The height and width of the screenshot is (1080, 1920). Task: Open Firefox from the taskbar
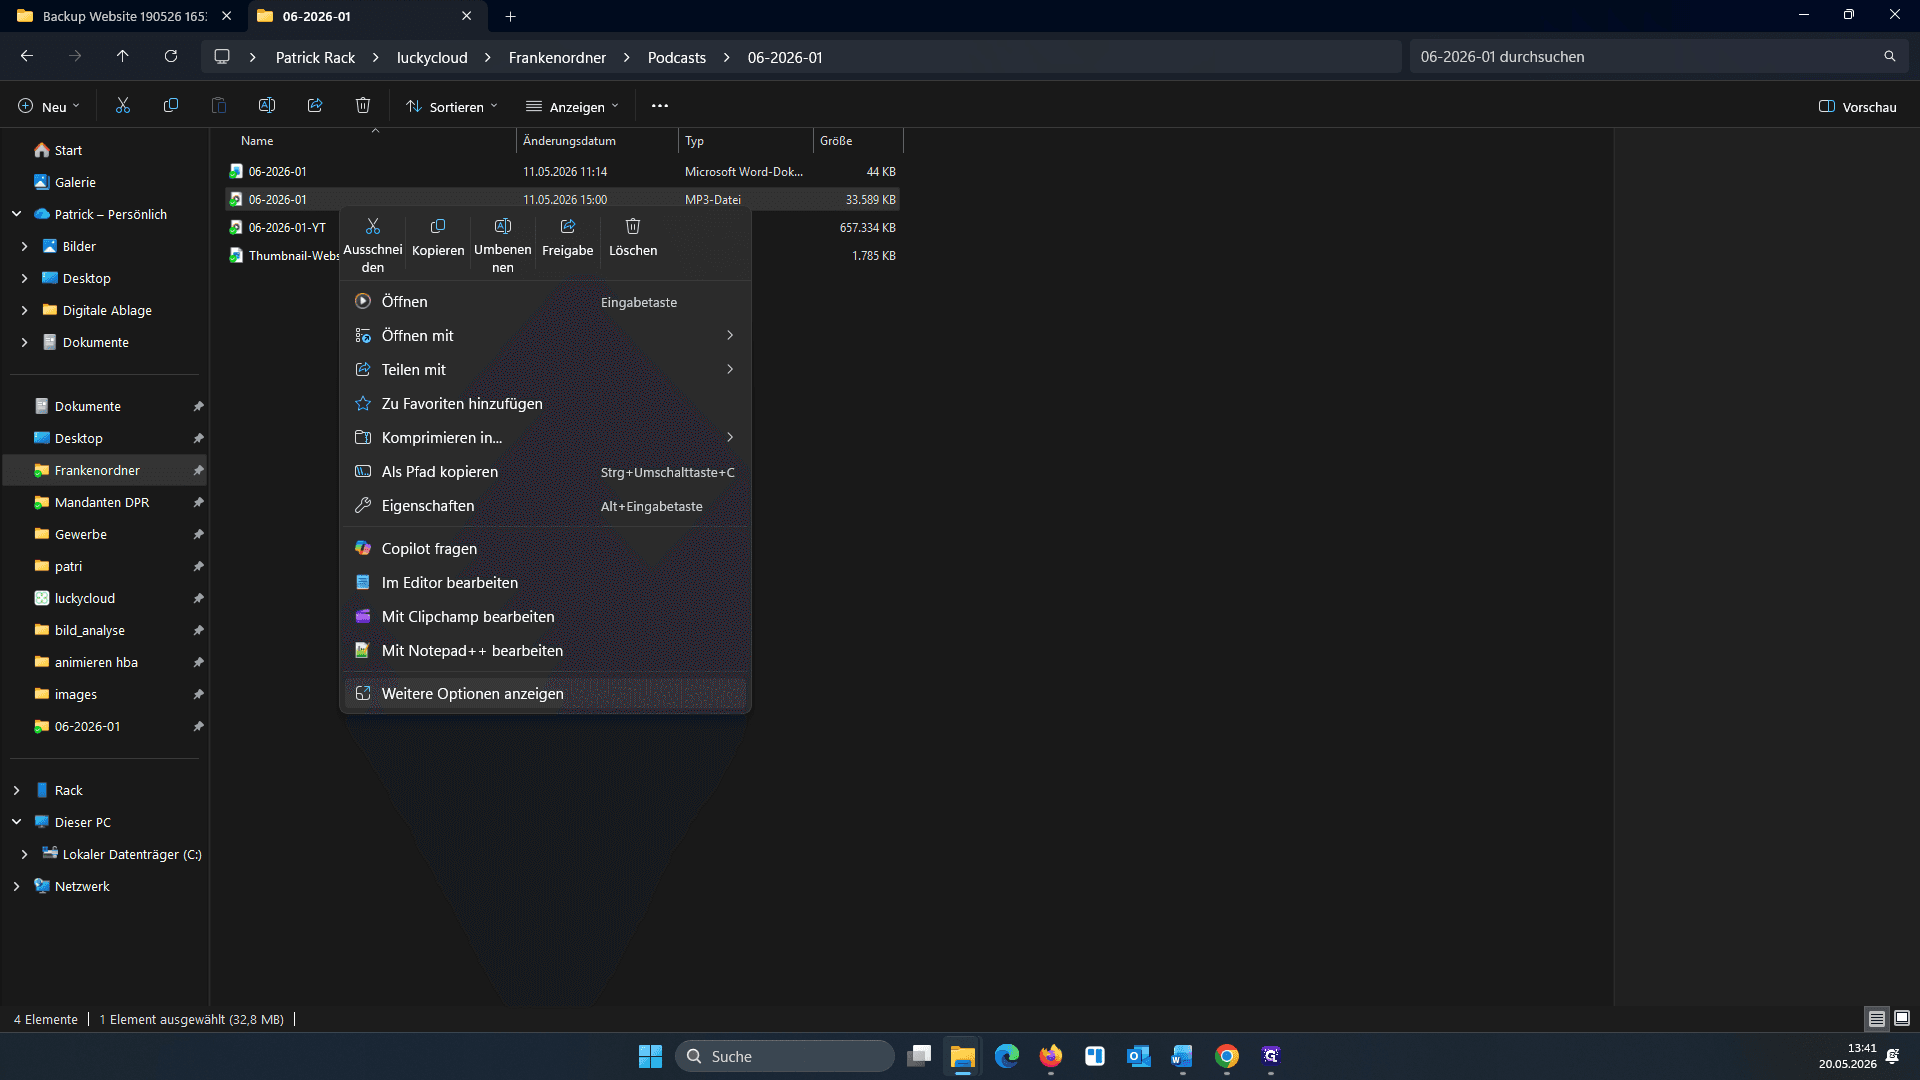tap(1051, 1056)
